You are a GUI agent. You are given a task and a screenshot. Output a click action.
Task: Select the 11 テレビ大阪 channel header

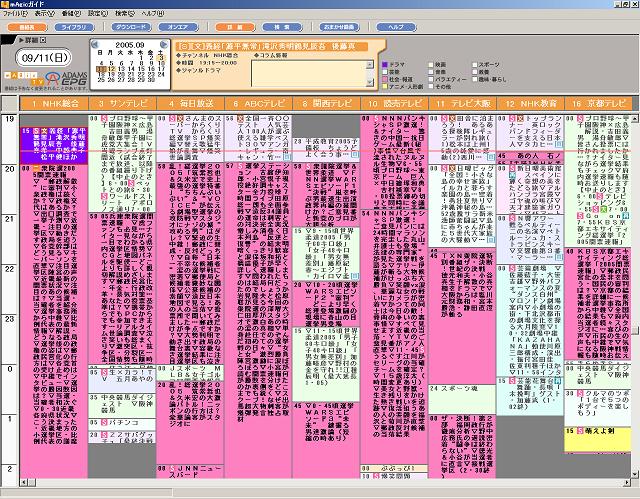point(463,103)
